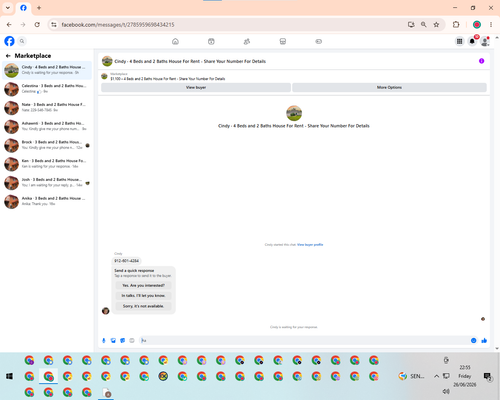Click the SEN... taskbar widget
500x400 pixels.
pos(412,376)
